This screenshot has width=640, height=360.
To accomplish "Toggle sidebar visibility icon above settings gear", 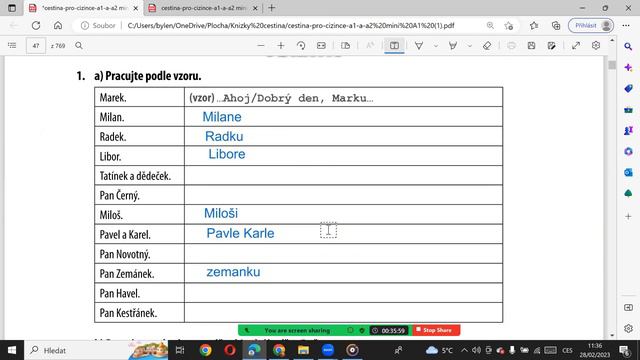I will (x=628, y=307).
